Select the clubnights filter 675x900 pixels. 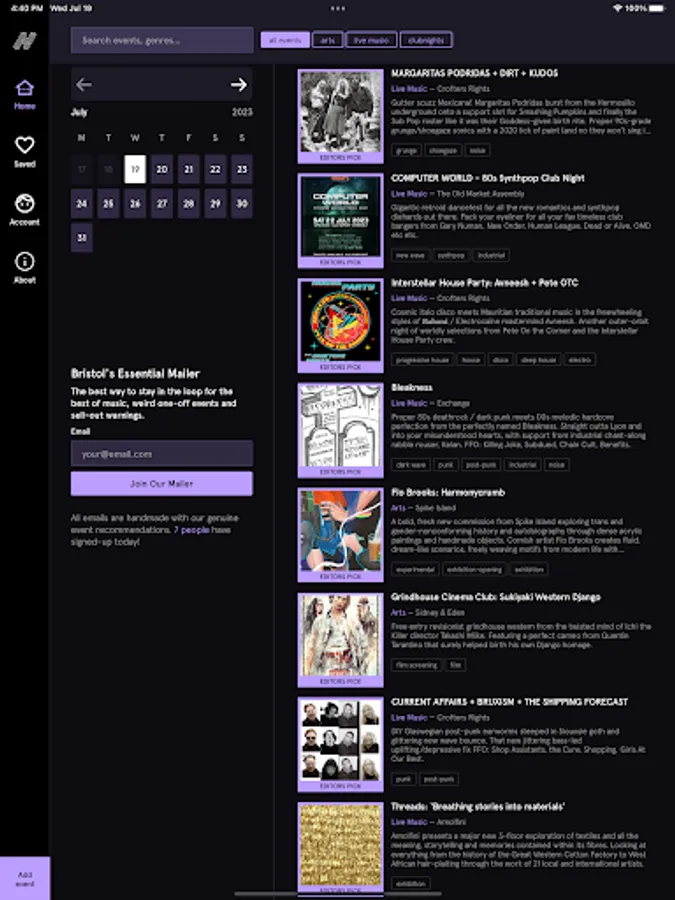click(x=426, y=40)
